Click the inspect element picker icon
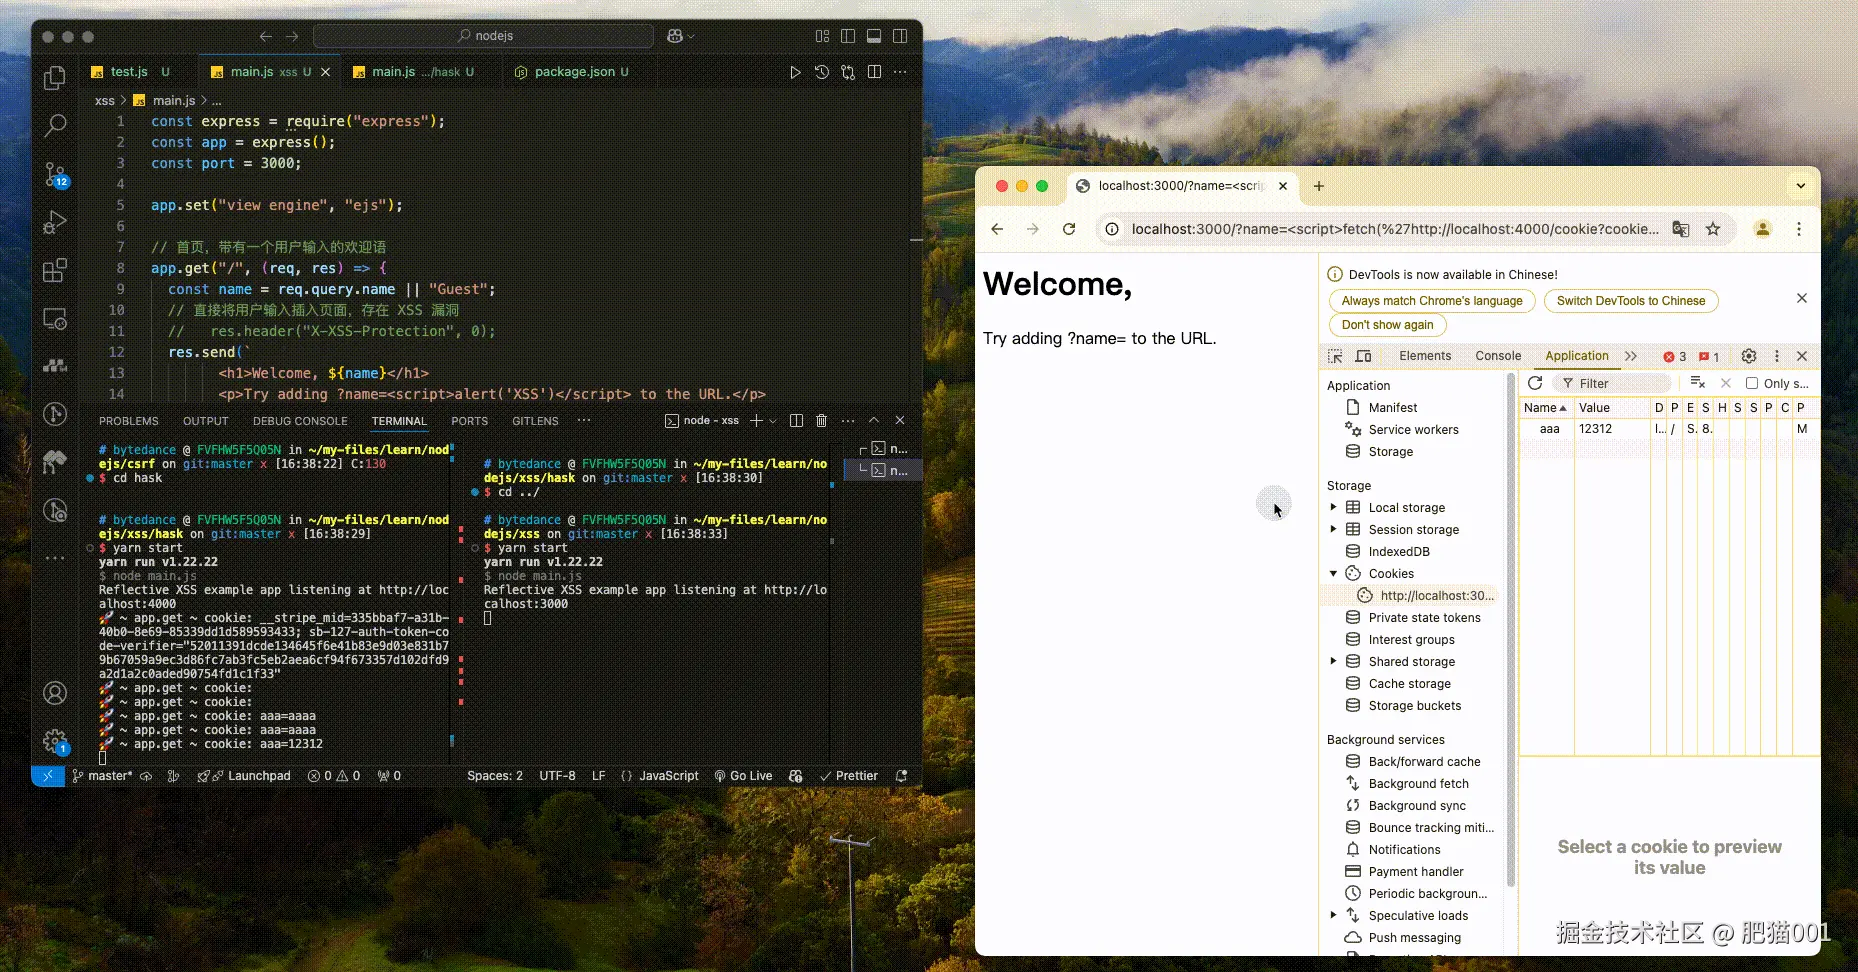This screenshot has width=1858, height=972. [1335, 356]
